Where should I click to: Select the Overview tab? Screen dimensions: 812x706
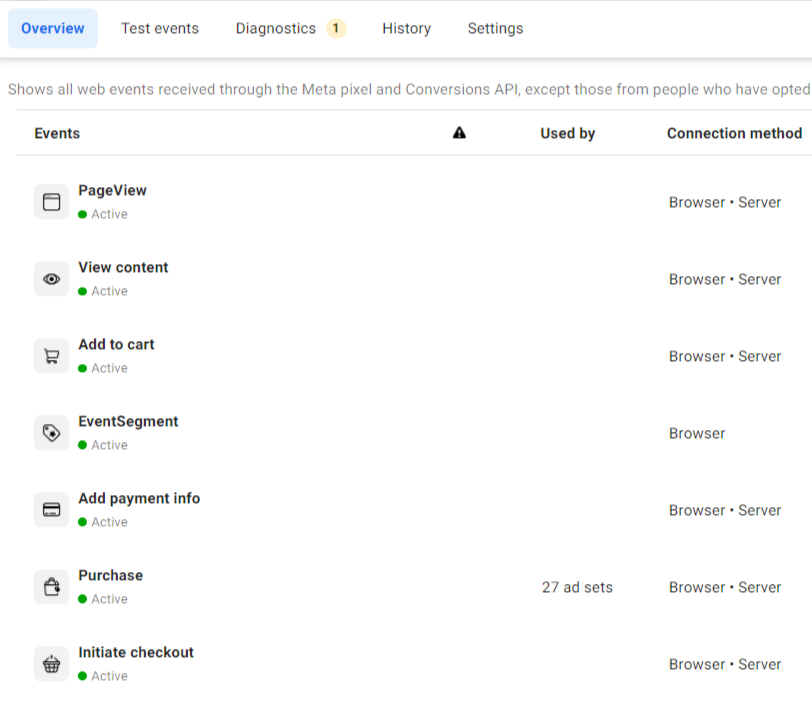click(53, 28)
